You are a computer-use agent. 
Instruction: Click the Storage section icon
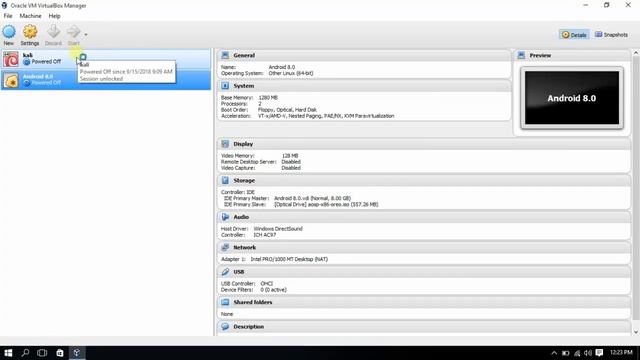tap(225, 180)
